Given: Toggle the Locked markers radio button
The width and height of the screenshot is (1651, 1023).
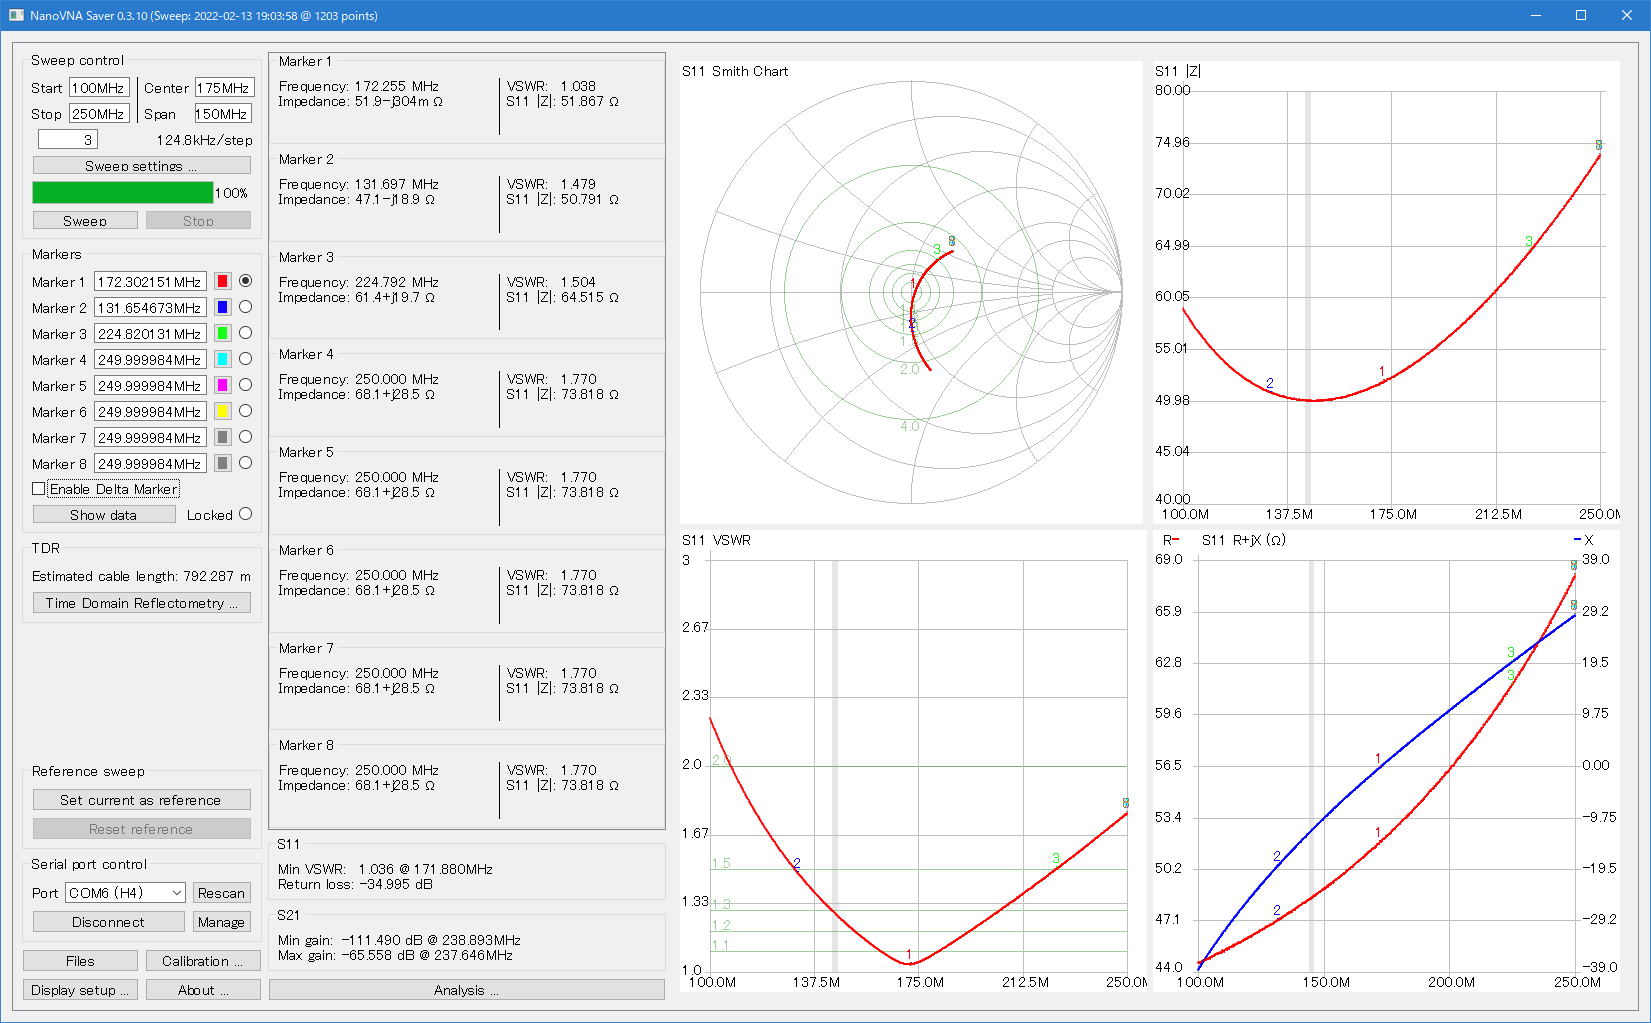Looking at the screenshot, I should click(245, 514).
